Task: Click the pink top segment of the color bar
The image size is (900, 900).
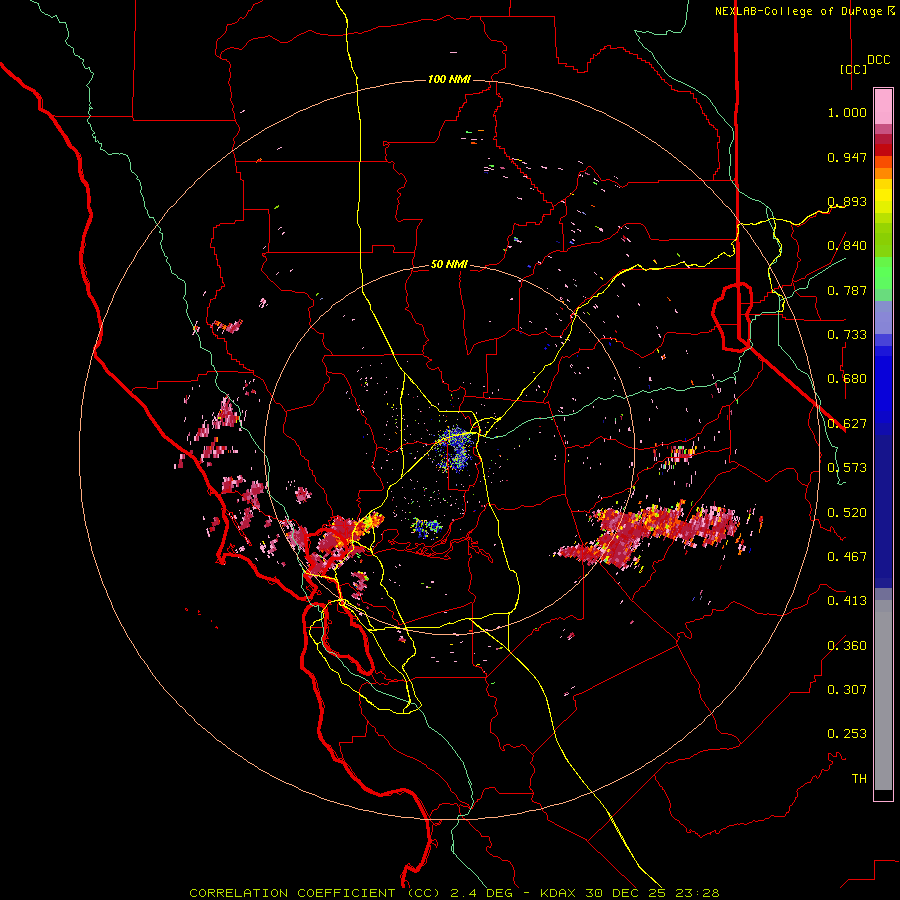Action: pos(883,107)
